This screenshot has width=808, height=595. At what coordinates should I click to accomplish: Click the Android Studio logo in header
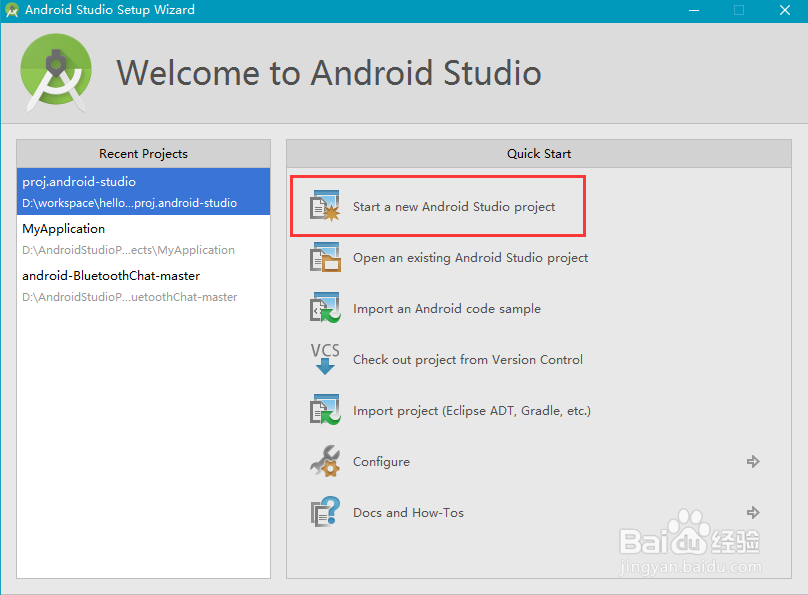[x=56, y=72]
